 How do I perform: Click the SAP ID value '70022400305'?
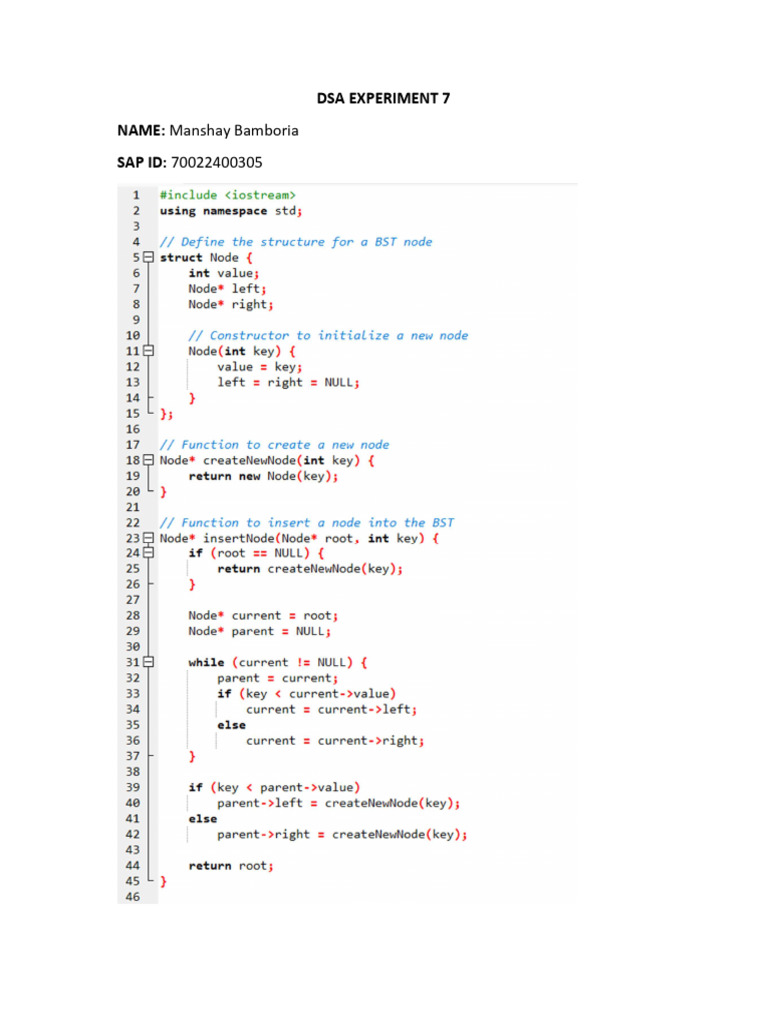click(x=217, y=163)
